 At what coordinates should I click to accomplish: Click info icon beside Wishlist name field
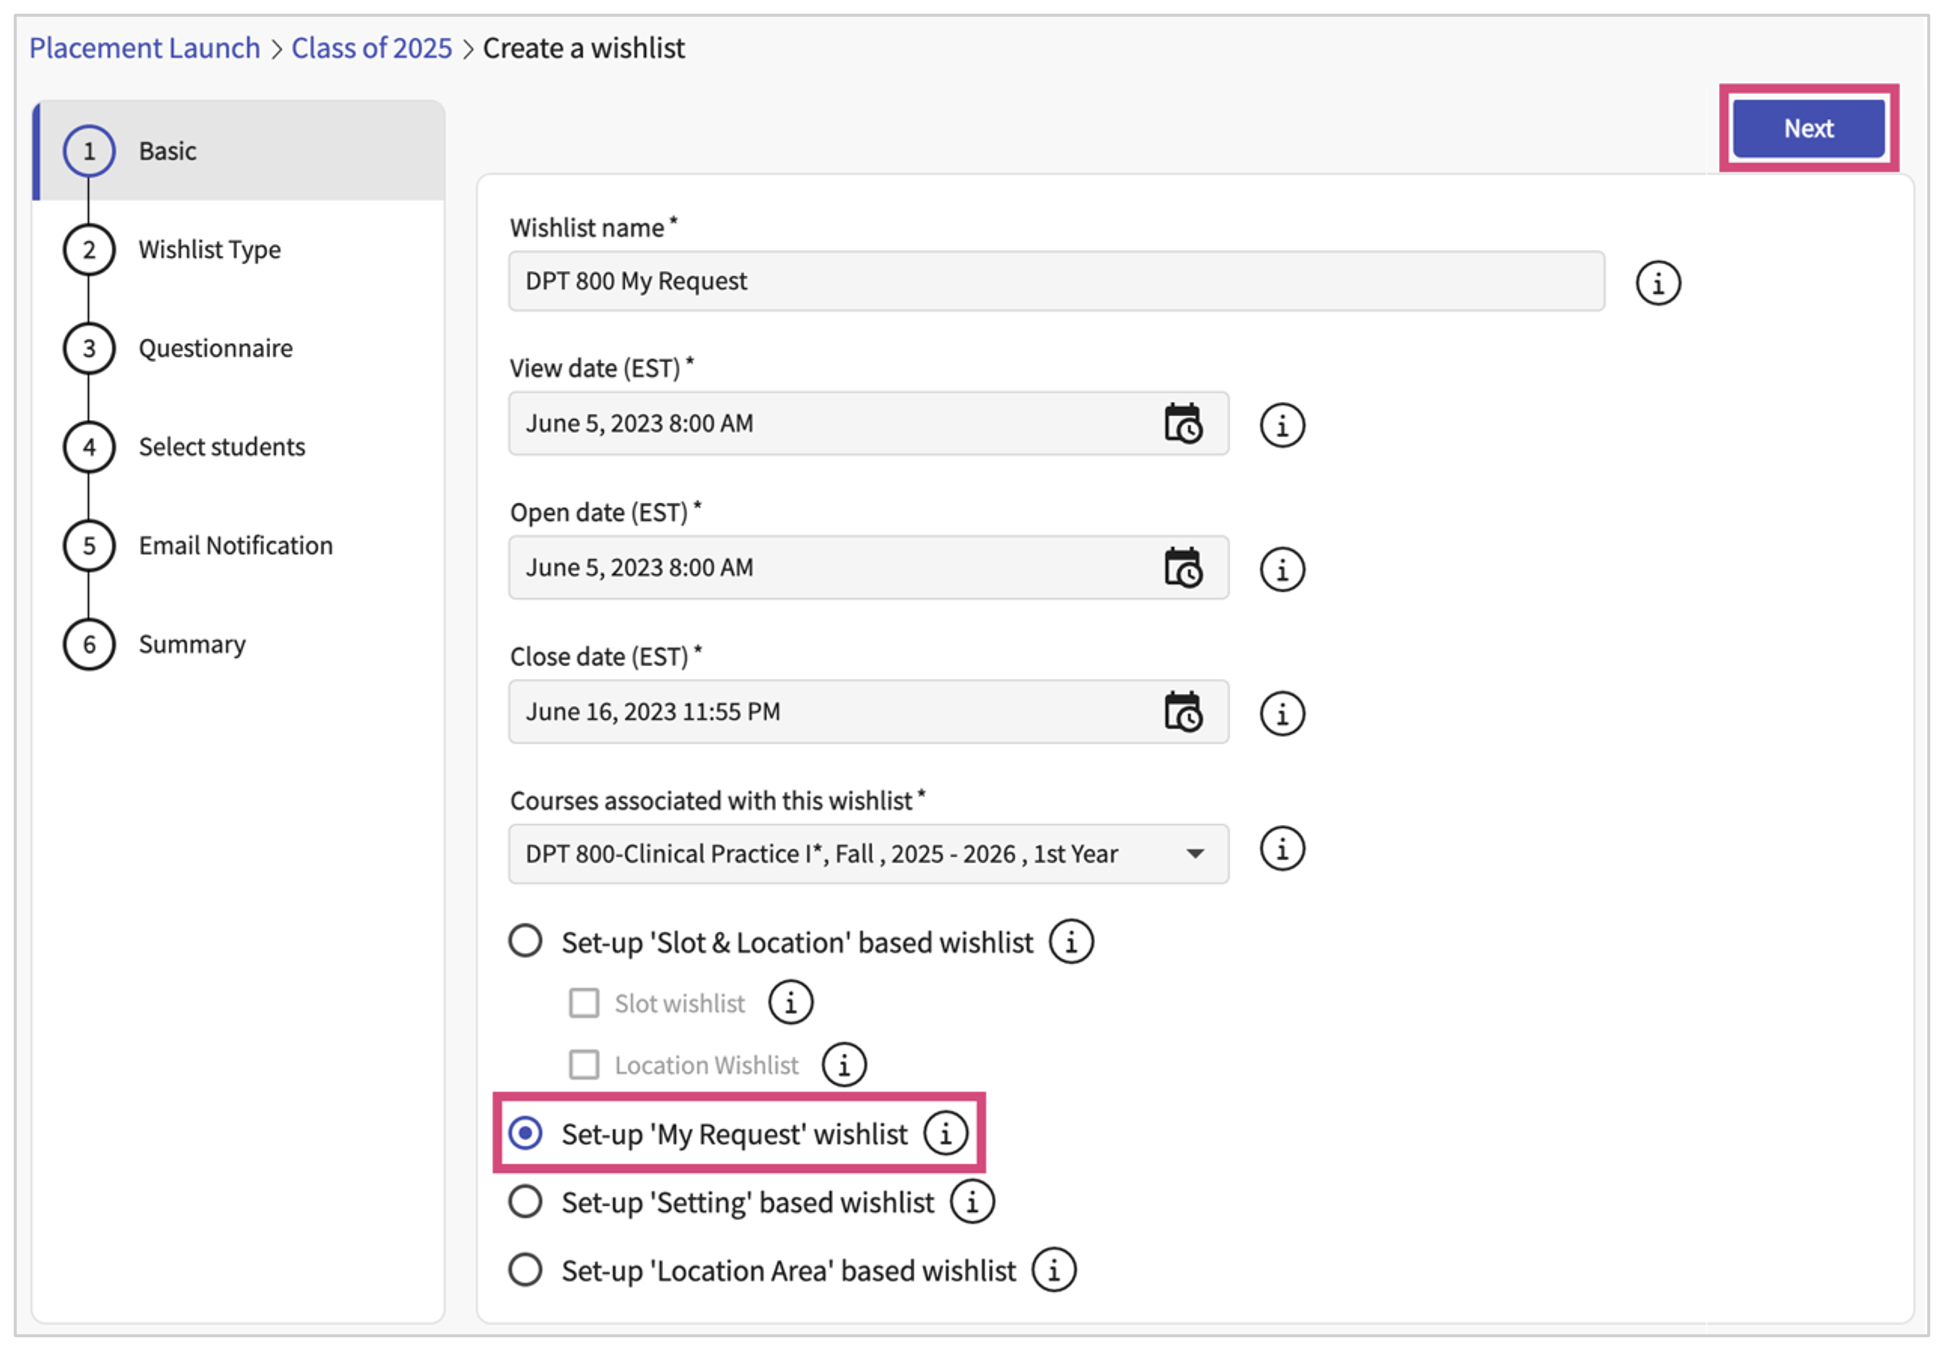[x=1657, y=283]
